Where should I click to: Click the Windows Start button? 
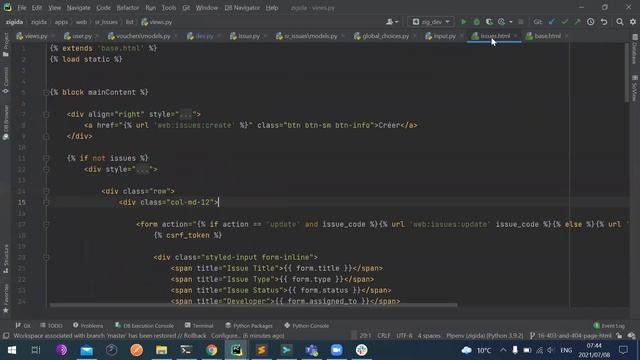[x=12, y=350]
